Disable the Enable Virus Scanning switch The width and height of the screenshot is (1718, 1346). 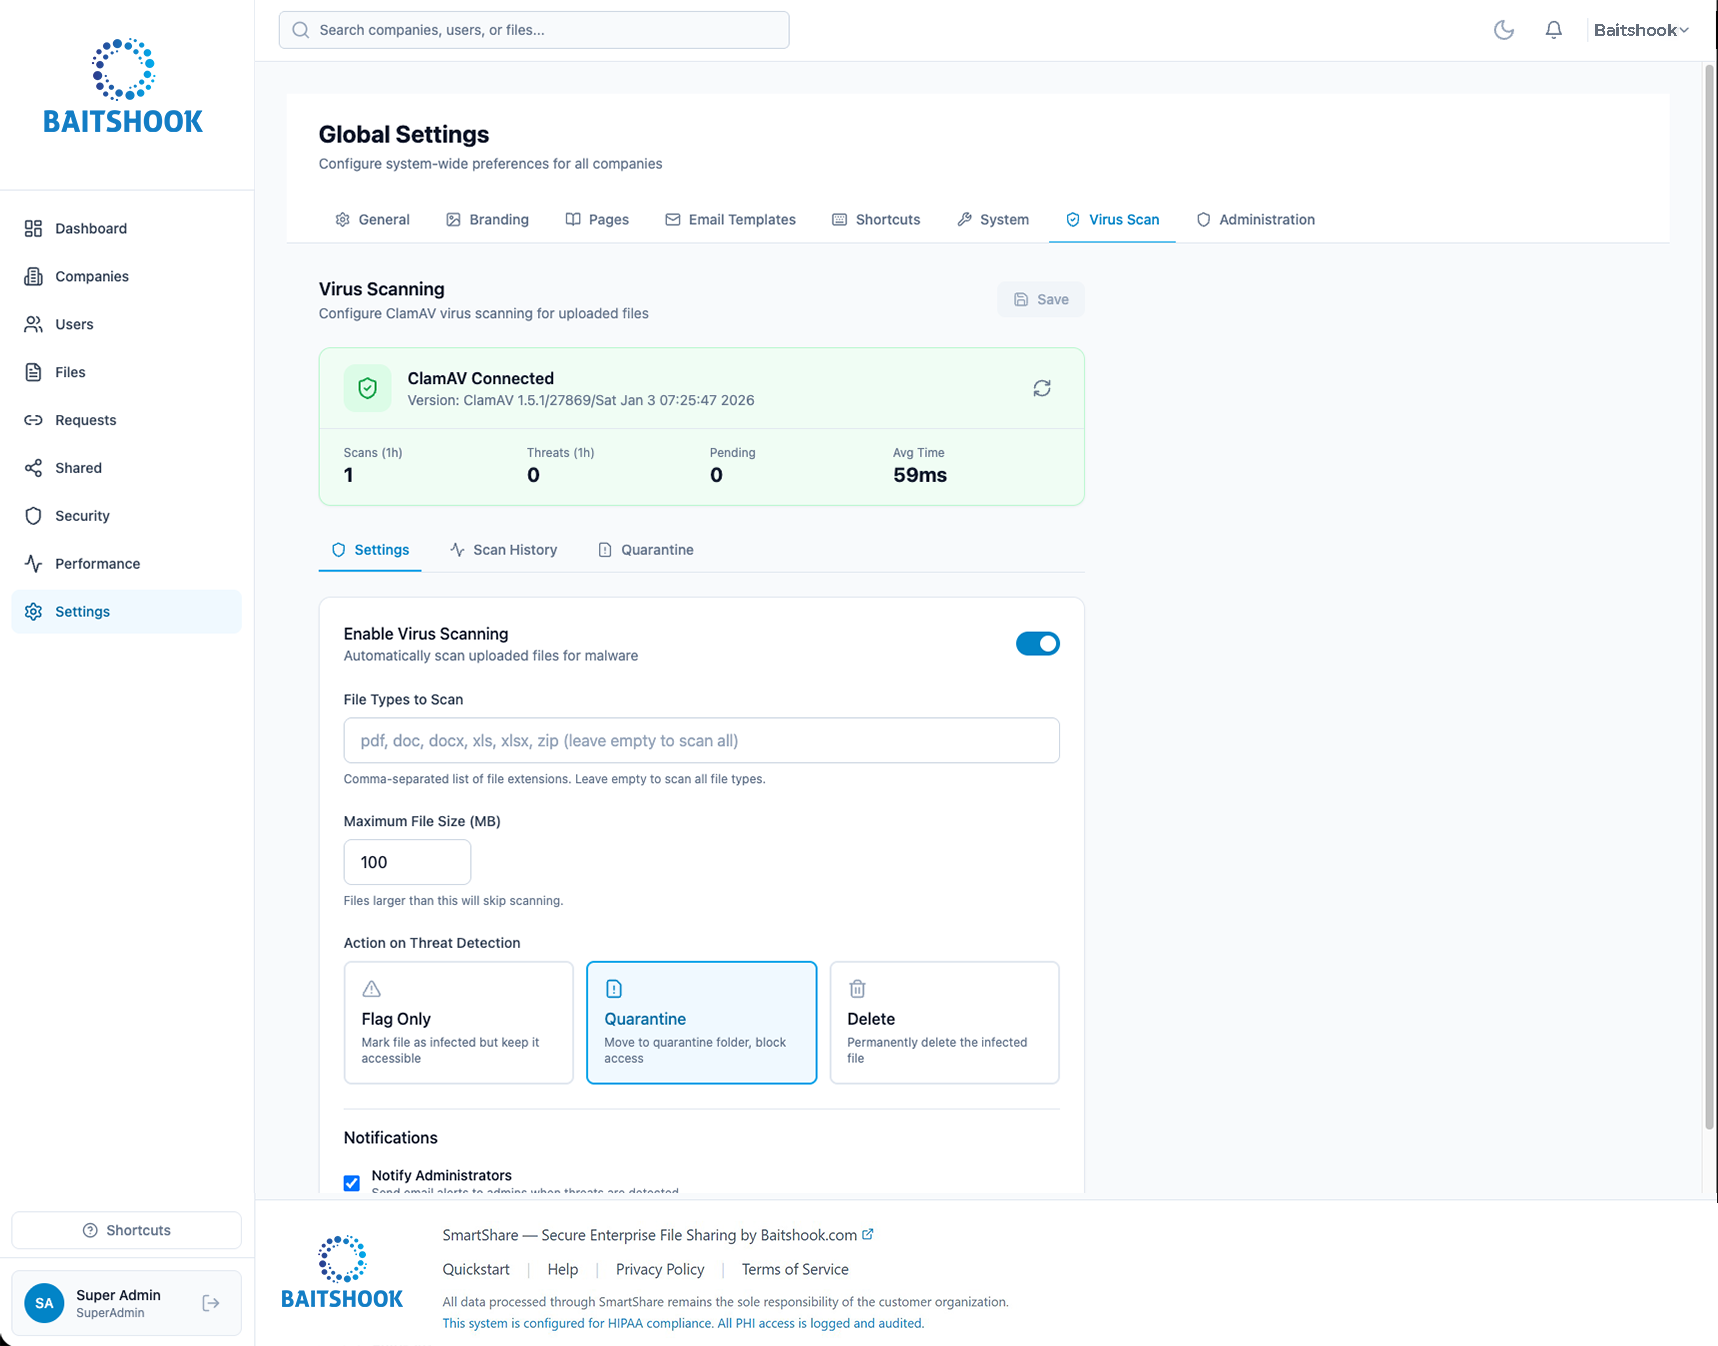pyautogui.click(x=1037, y=644)
